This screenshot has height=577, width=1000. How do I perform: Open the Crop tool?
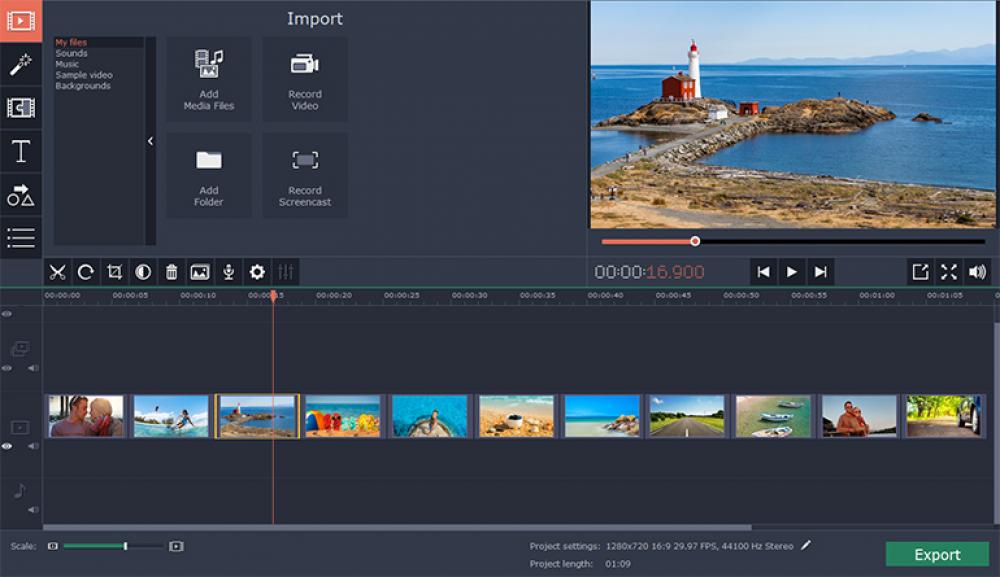(115, 270)
